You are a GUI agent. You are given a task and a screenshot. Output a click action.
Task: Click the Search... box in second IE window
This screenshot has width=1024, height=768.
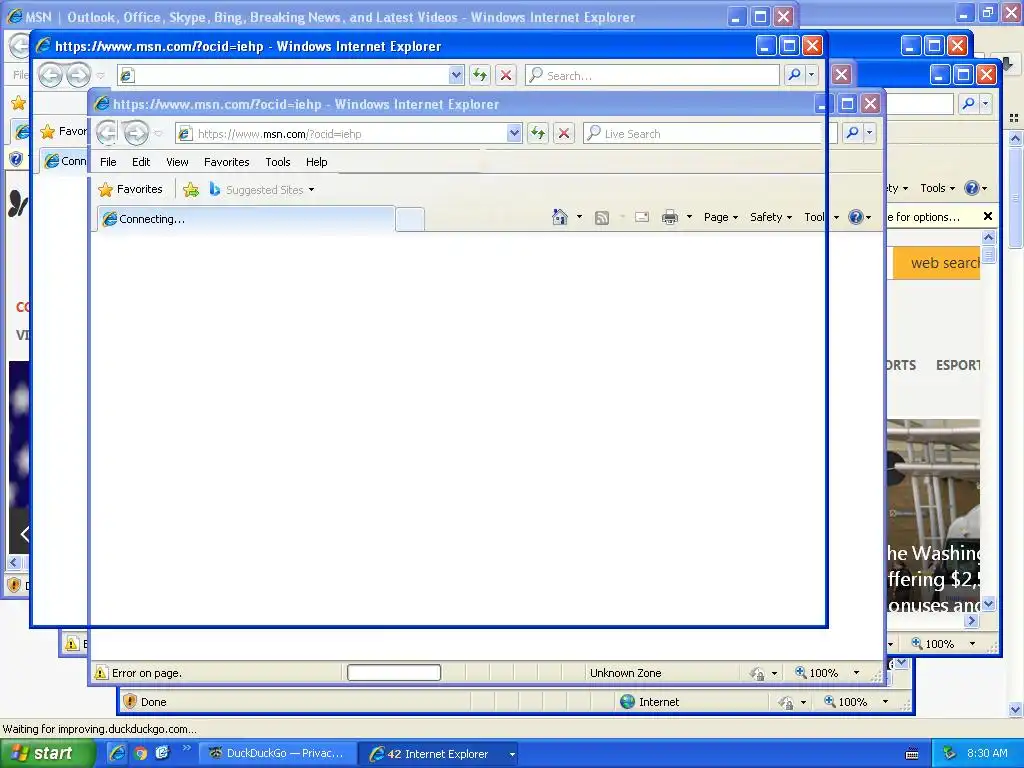coord(653,75)
